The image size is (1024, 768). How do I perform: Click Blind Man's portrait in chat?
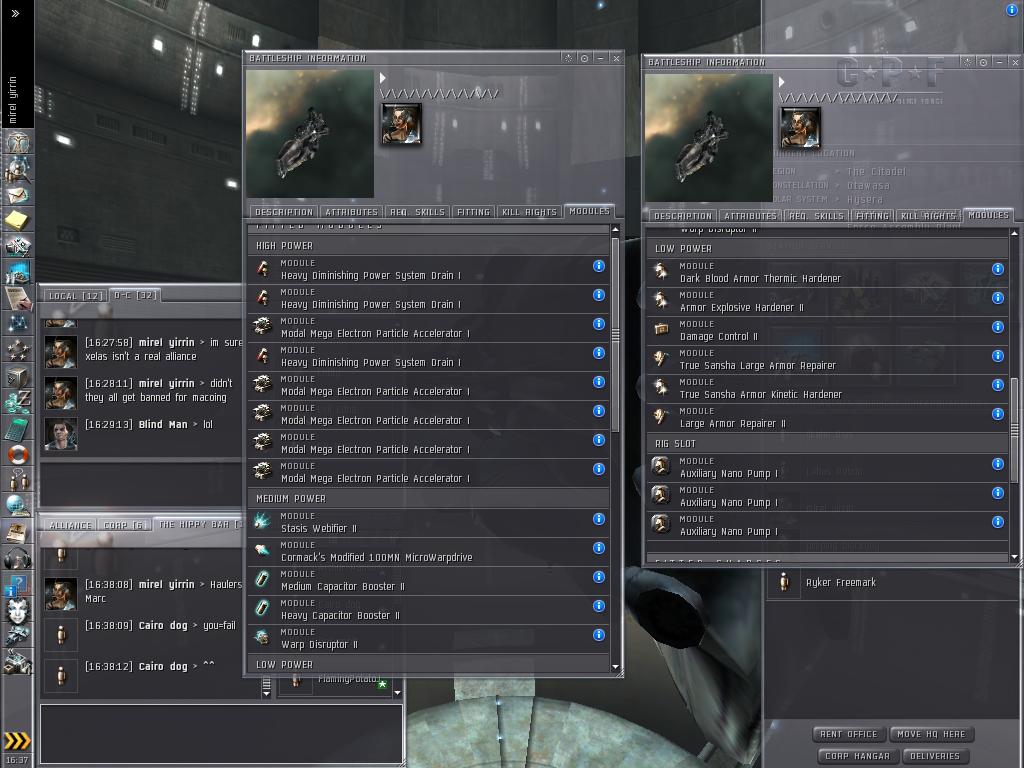pos(61,434)
